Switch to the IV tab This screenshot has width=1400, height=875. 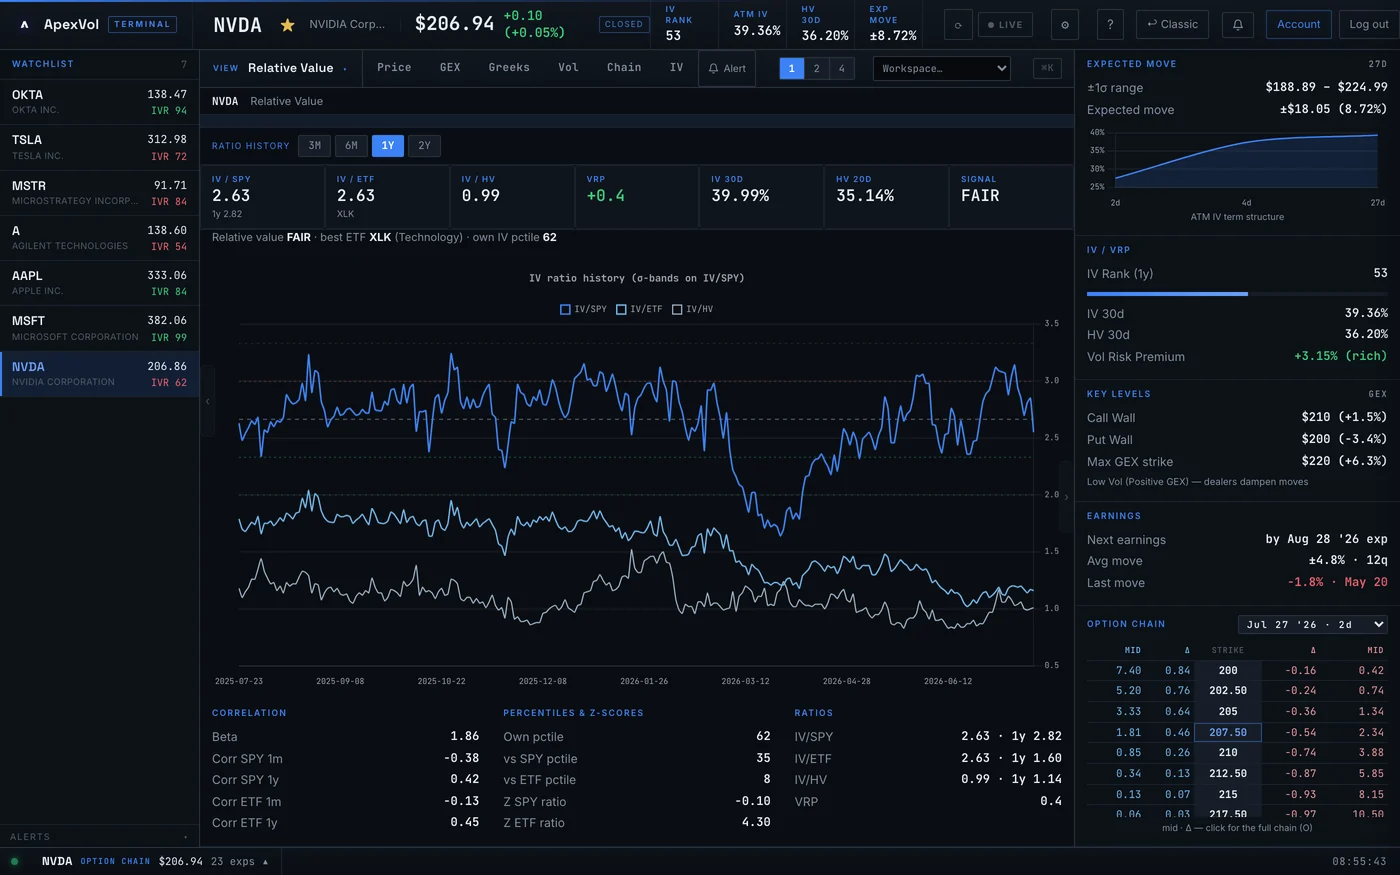point(676,68)
